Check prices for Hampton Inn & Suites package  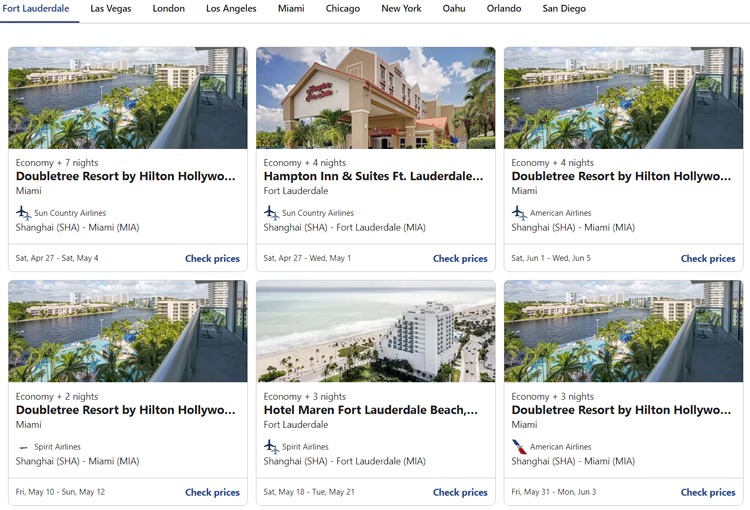click(460, 258)
